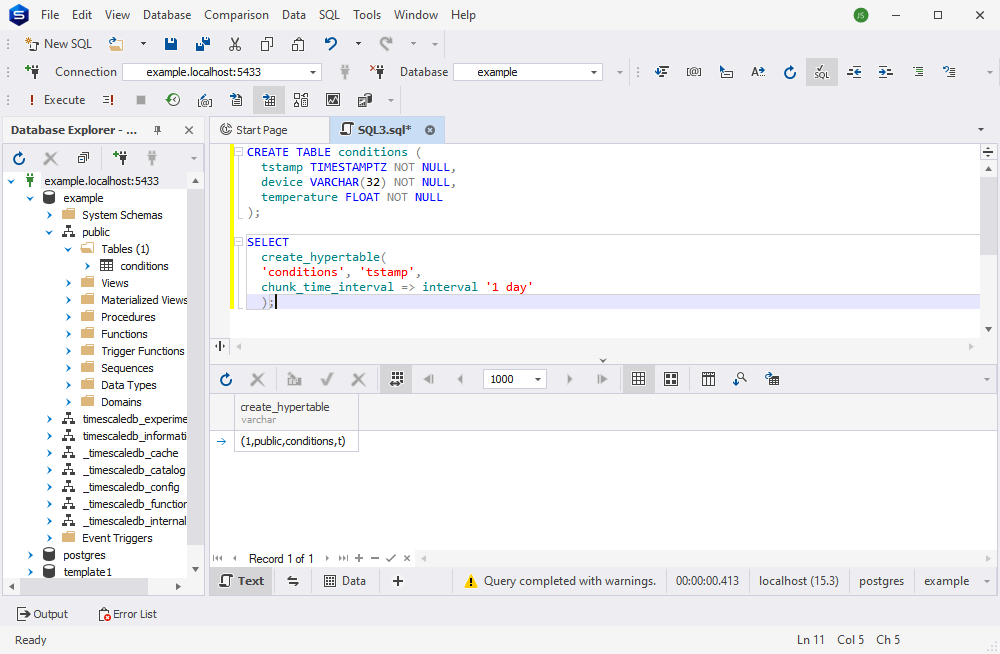This screenshot has height=654, width=1000.
Task: Switch results to grid view mode
Action: [638, 380]
